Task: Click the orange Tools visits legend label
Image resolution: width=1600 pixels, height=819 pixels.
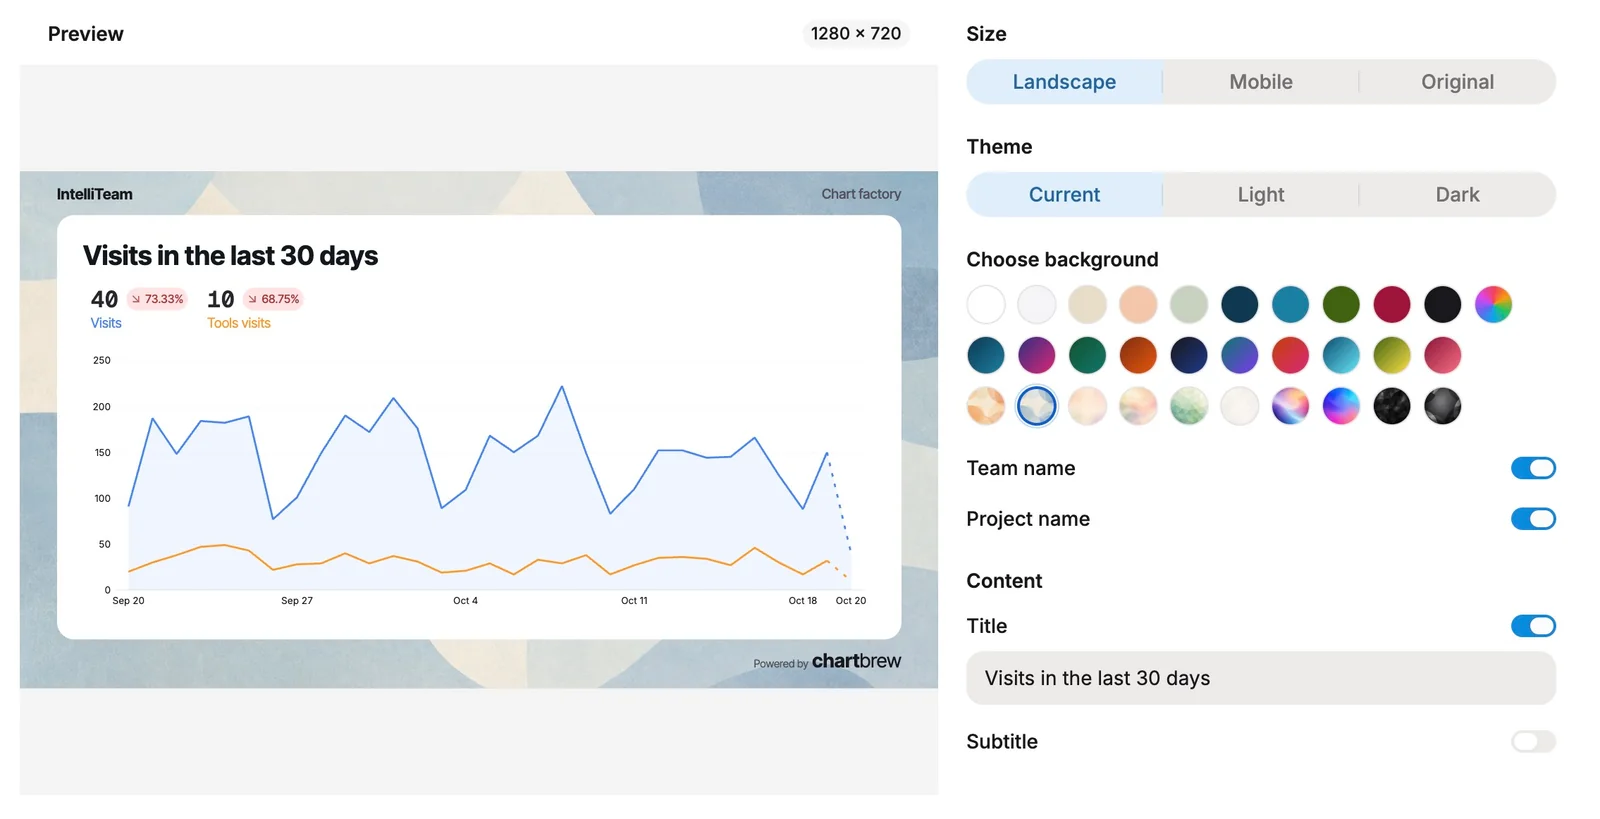Action: pos(239,323)
